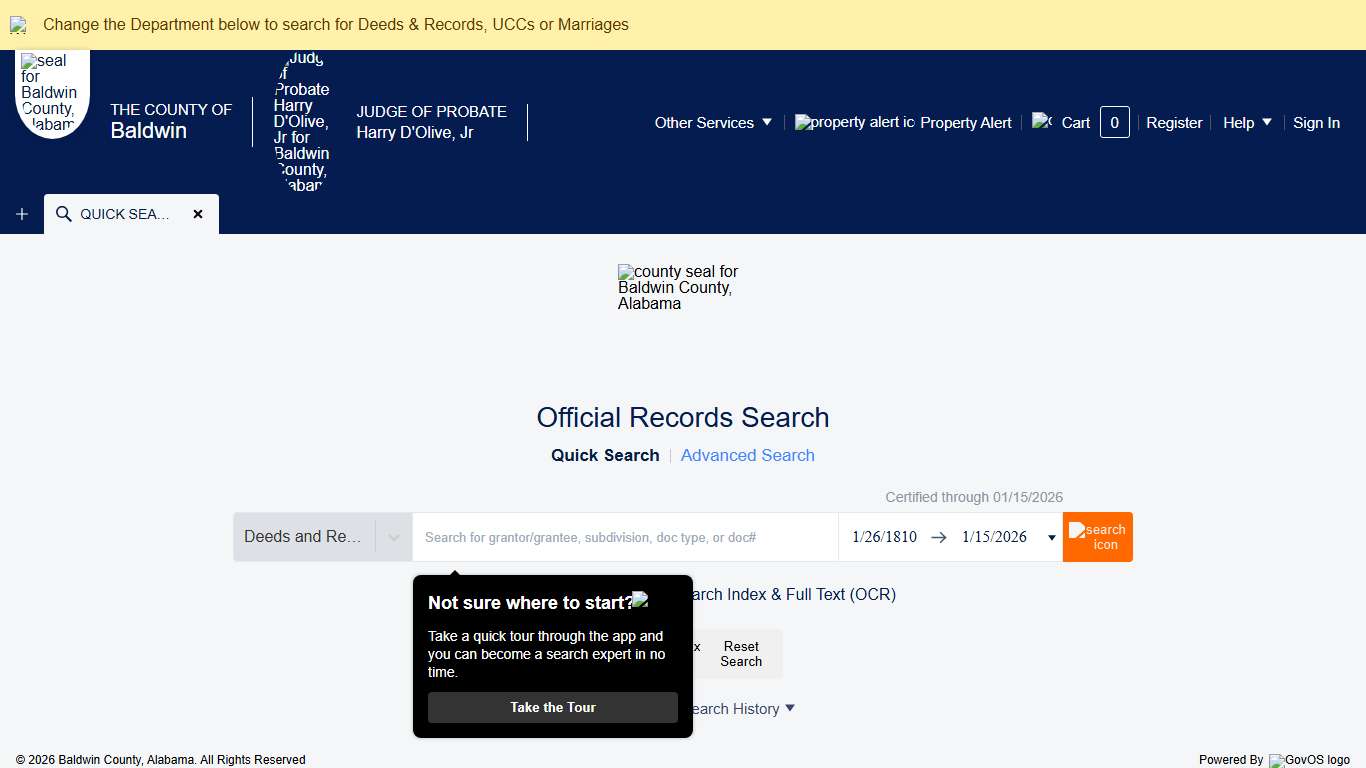1366x768 pixels.
Task: Select the Quick Search tab label
Action: (x=605, y=455)
